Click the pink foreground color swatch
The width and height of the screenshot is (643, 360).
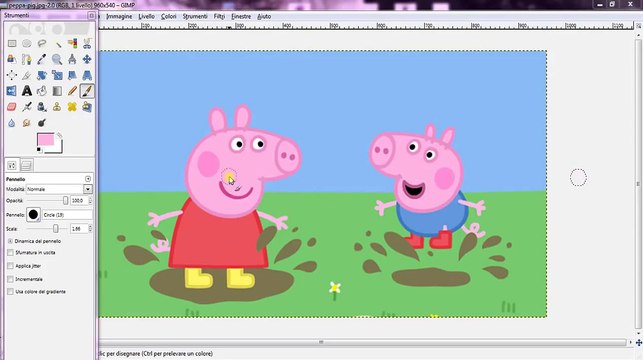coord(45,140)
